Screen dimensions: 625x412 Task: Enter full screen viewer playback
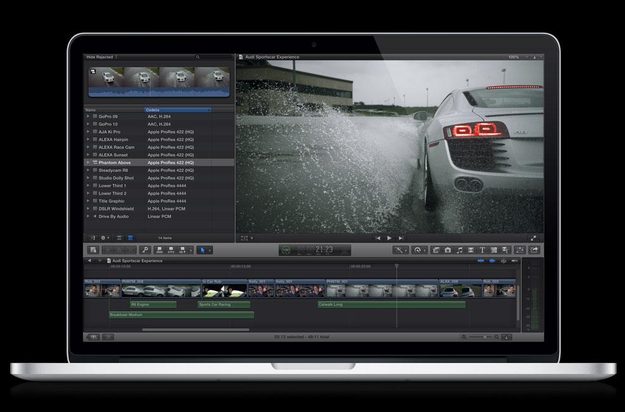click(x=534, y=238)
